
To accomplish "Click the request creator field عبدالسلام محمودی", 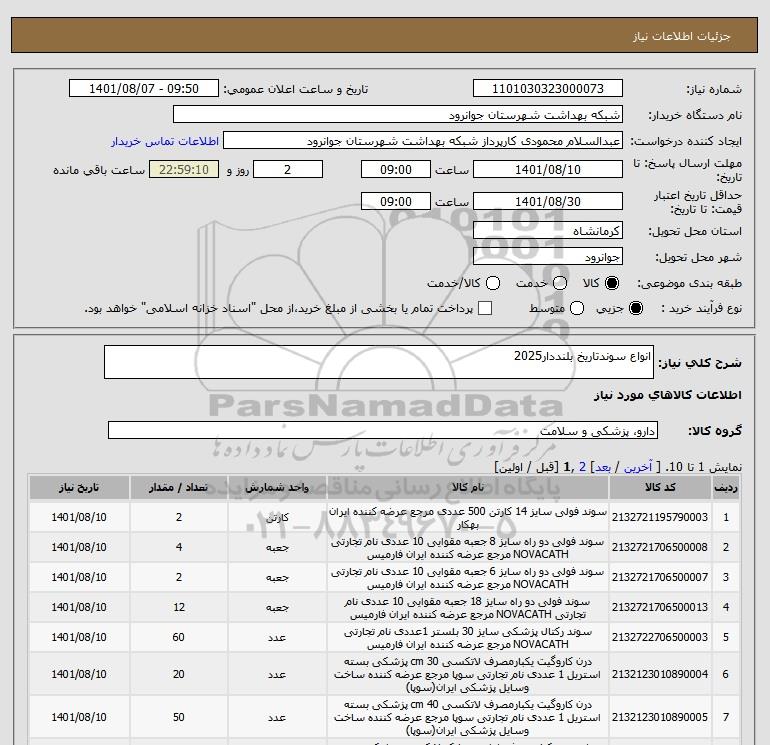I will coord(423,141).
